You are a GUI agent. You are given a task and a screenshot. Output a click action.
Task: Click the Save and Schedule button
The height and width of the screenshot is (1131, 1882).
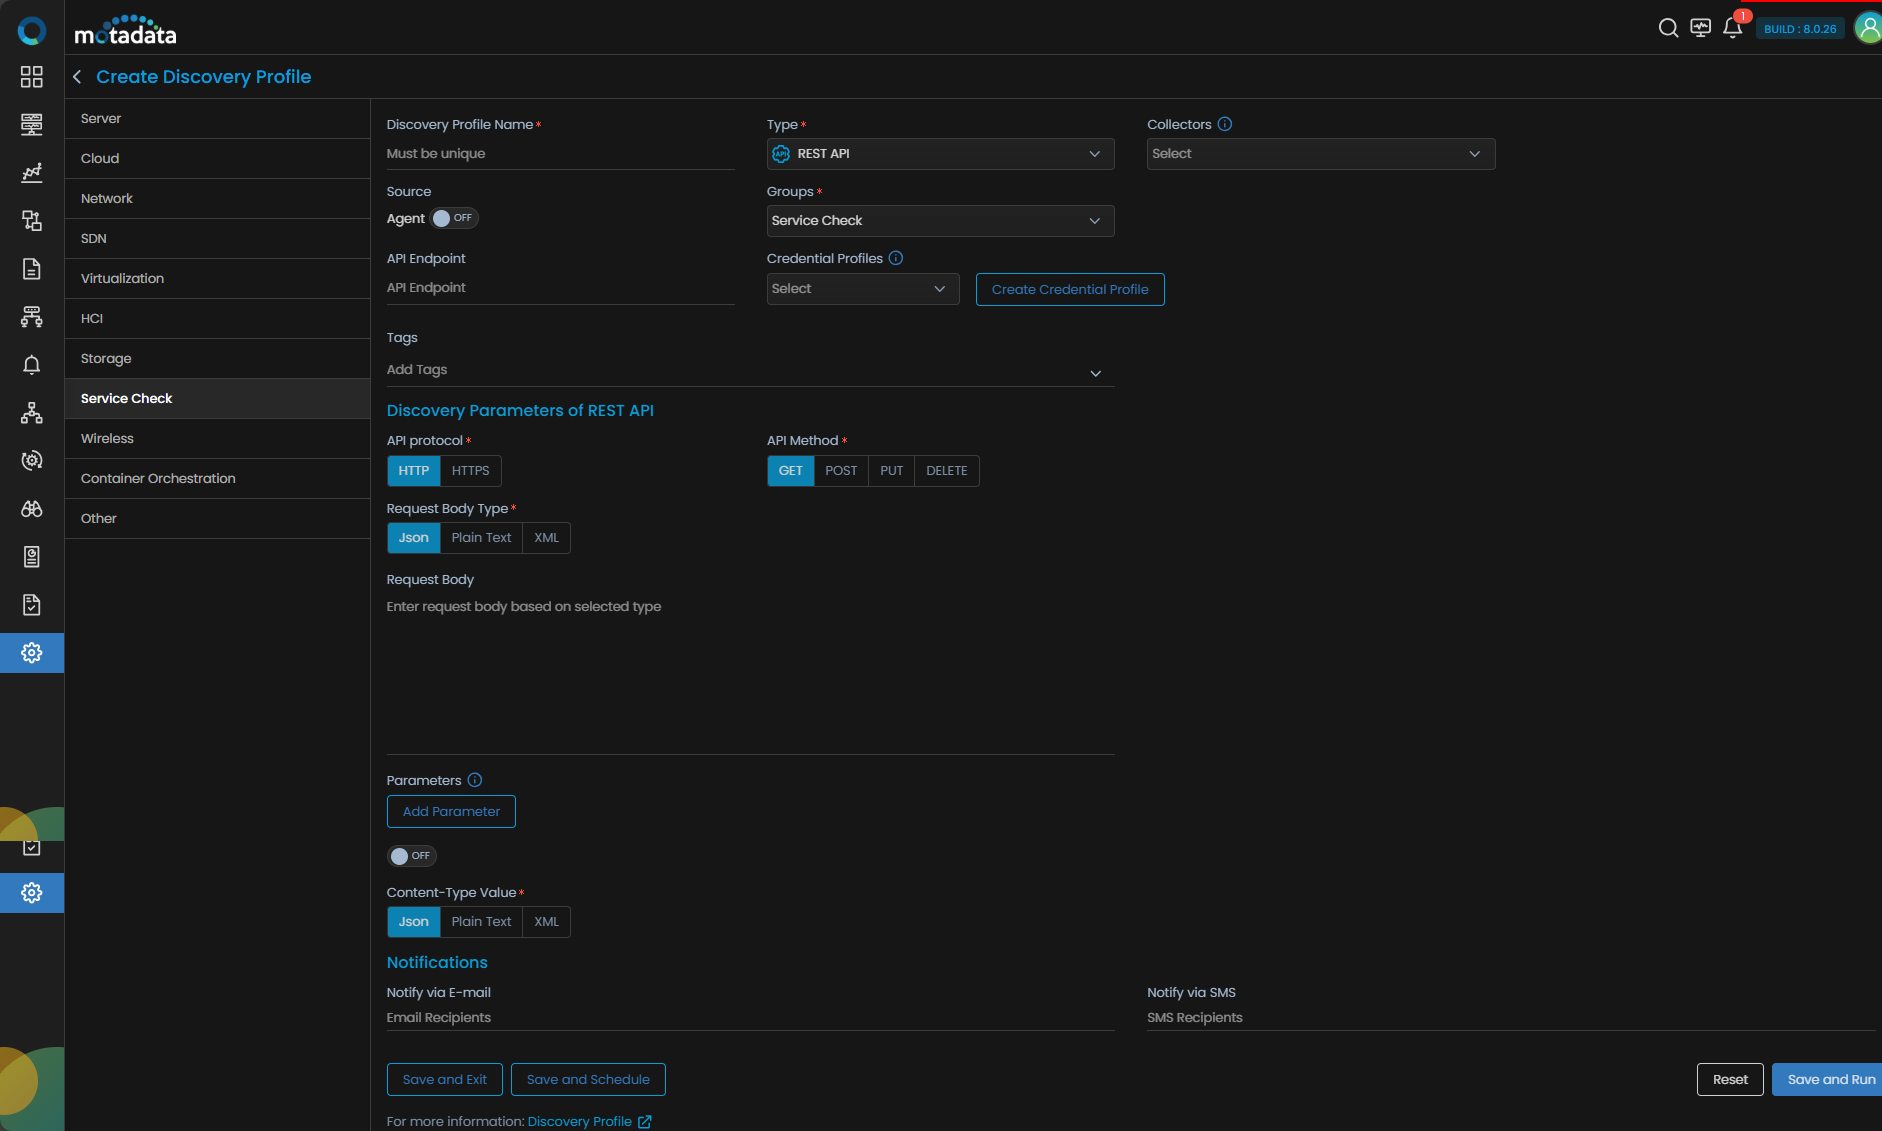pos(588,1079)
